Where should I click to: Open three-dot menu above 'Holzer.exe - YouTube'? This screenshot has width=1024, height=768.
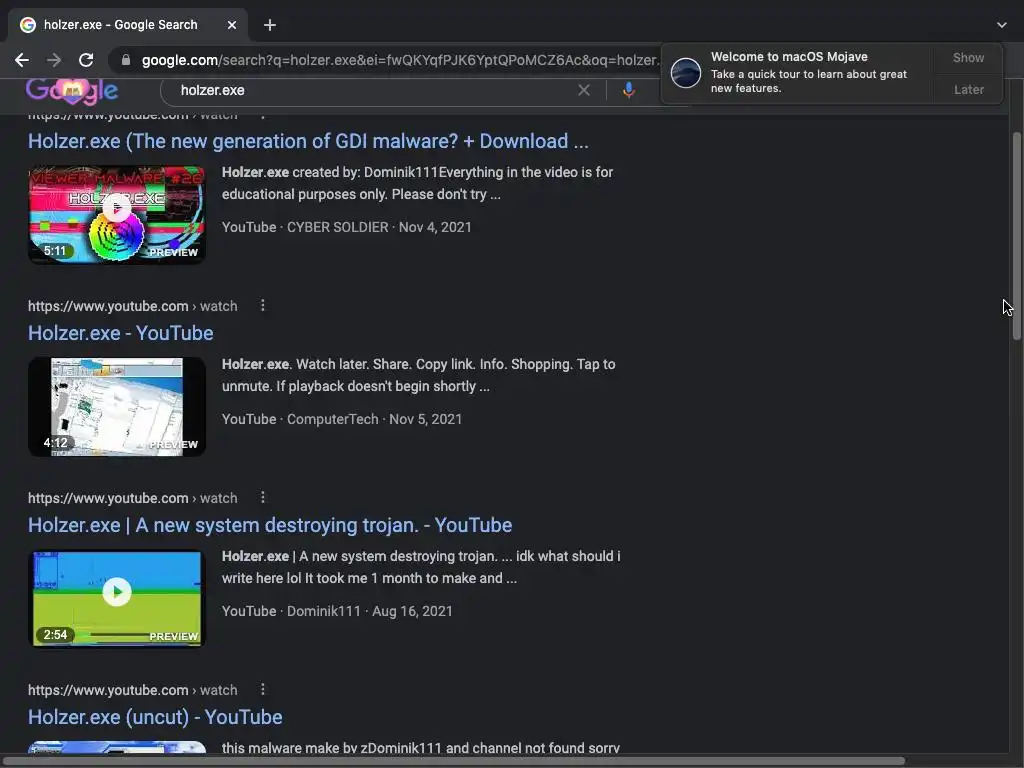(x=263, y=306)
